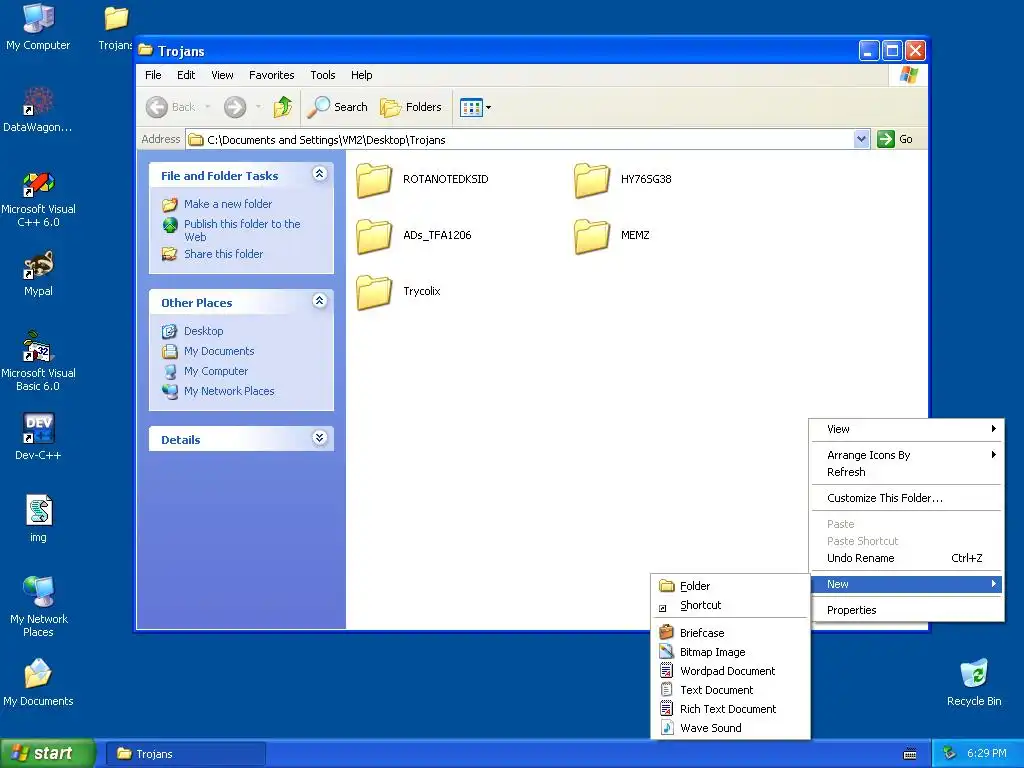Click Share this folder link
Image resolution: width=1024 pixels, height=768 pixels.
point(223,254)
